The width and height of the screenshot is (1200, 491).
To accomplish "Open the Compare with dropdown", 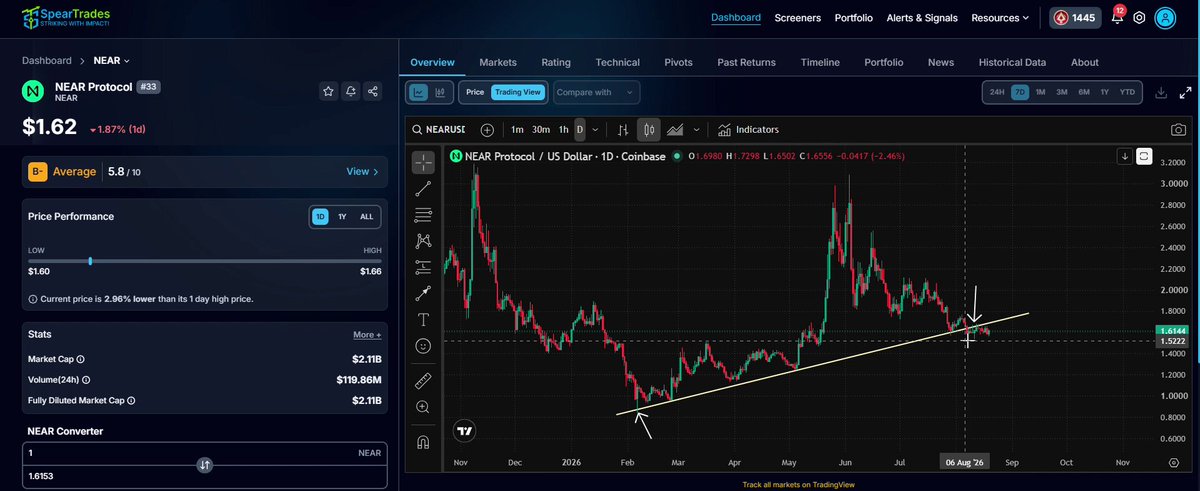I will click(596, 92).
